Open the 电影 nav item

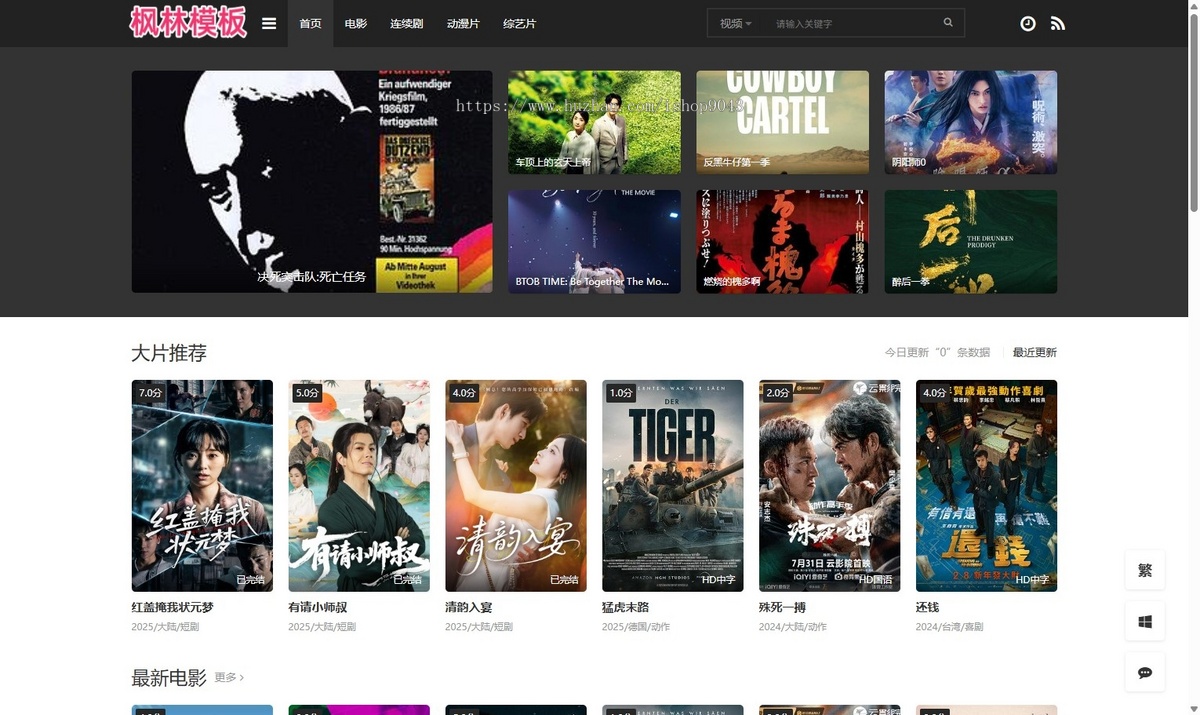click(x=356, y=23)
